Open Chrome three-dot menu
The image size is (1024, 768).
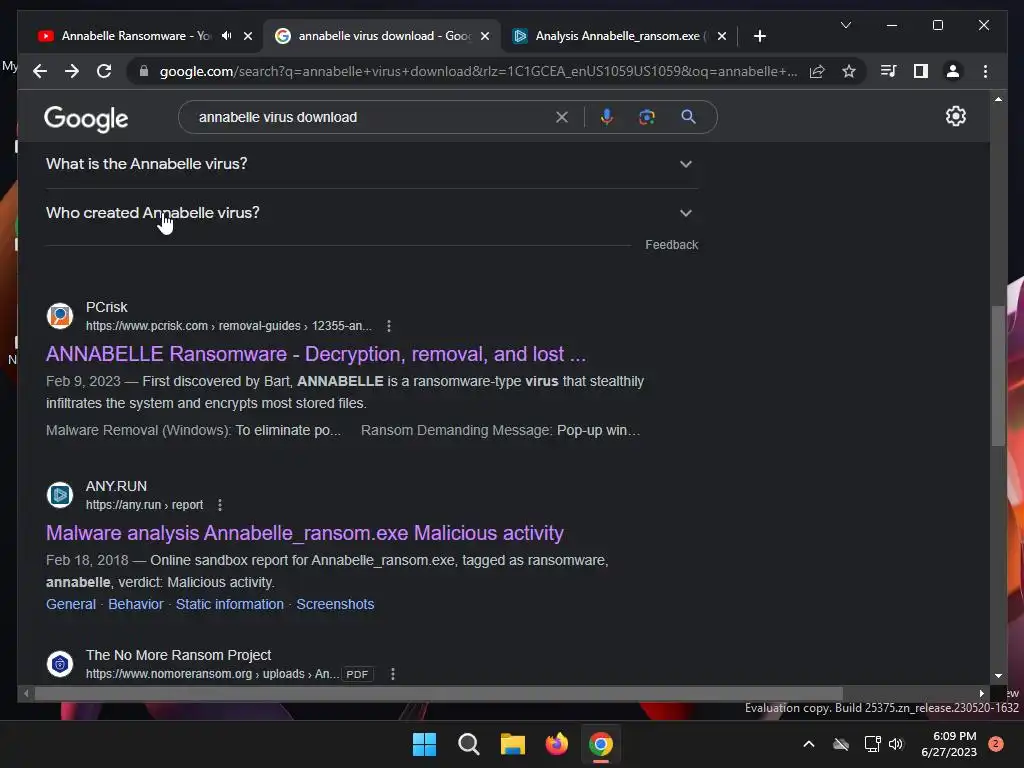(x=985, y=71)
